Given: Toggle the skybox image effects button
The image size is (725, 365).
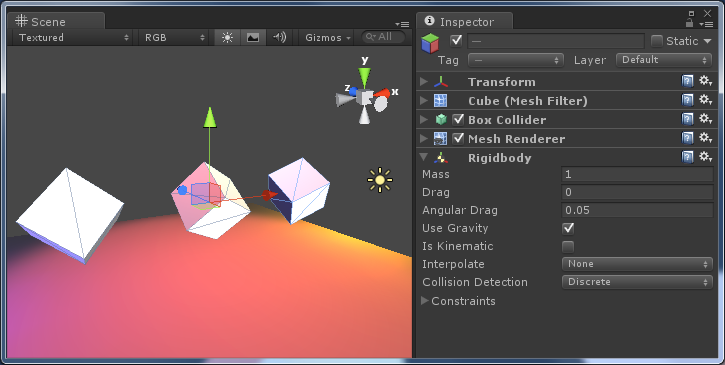Looking at the screenshot, I should click(x=253, y=37).
